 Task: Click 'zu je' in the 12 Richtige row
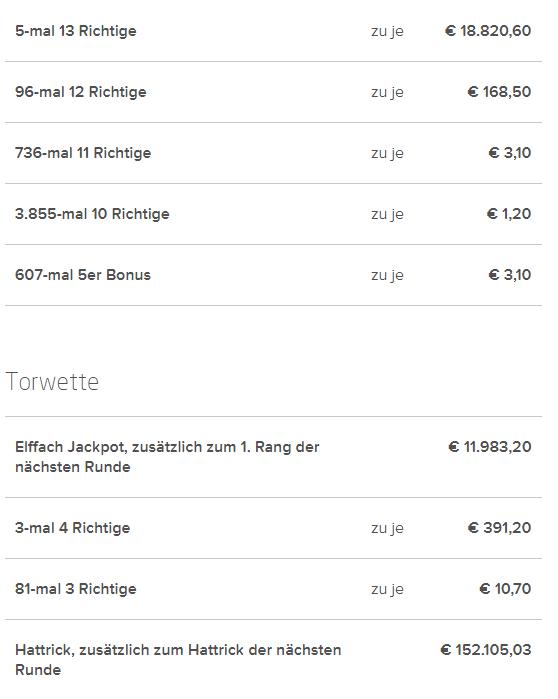(387, 92)
